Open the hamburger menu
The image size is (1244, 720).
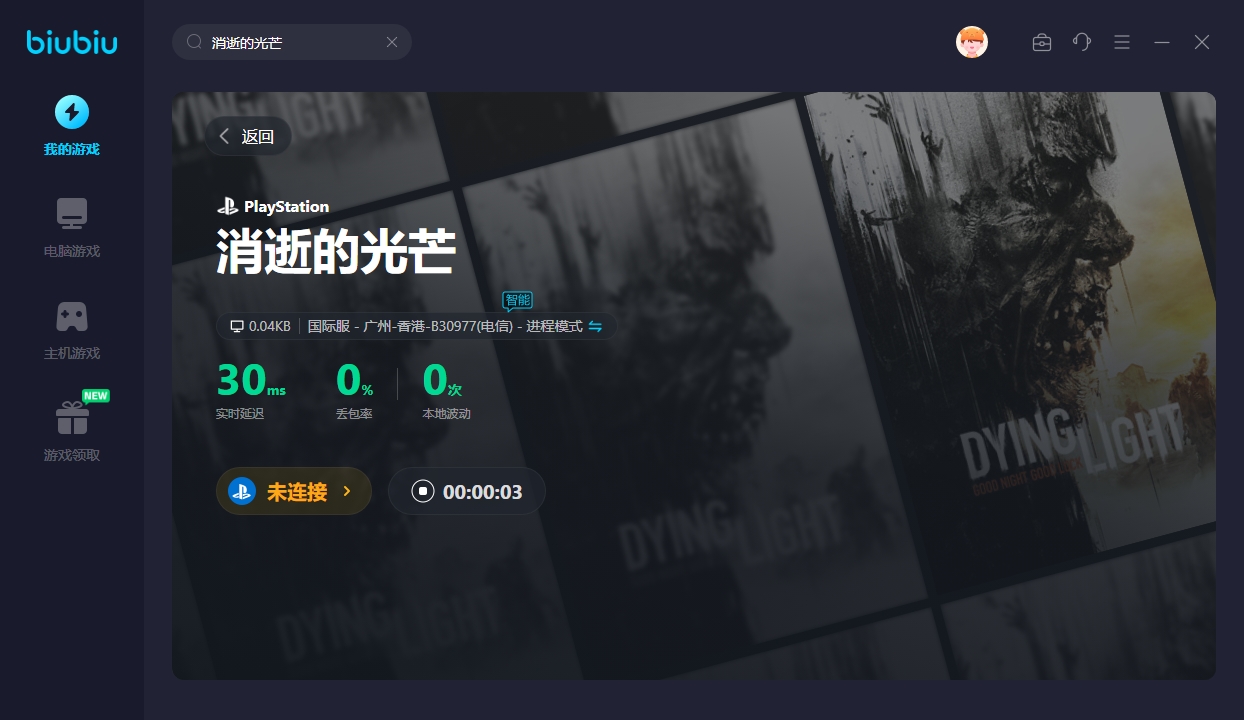(1122, 42)
